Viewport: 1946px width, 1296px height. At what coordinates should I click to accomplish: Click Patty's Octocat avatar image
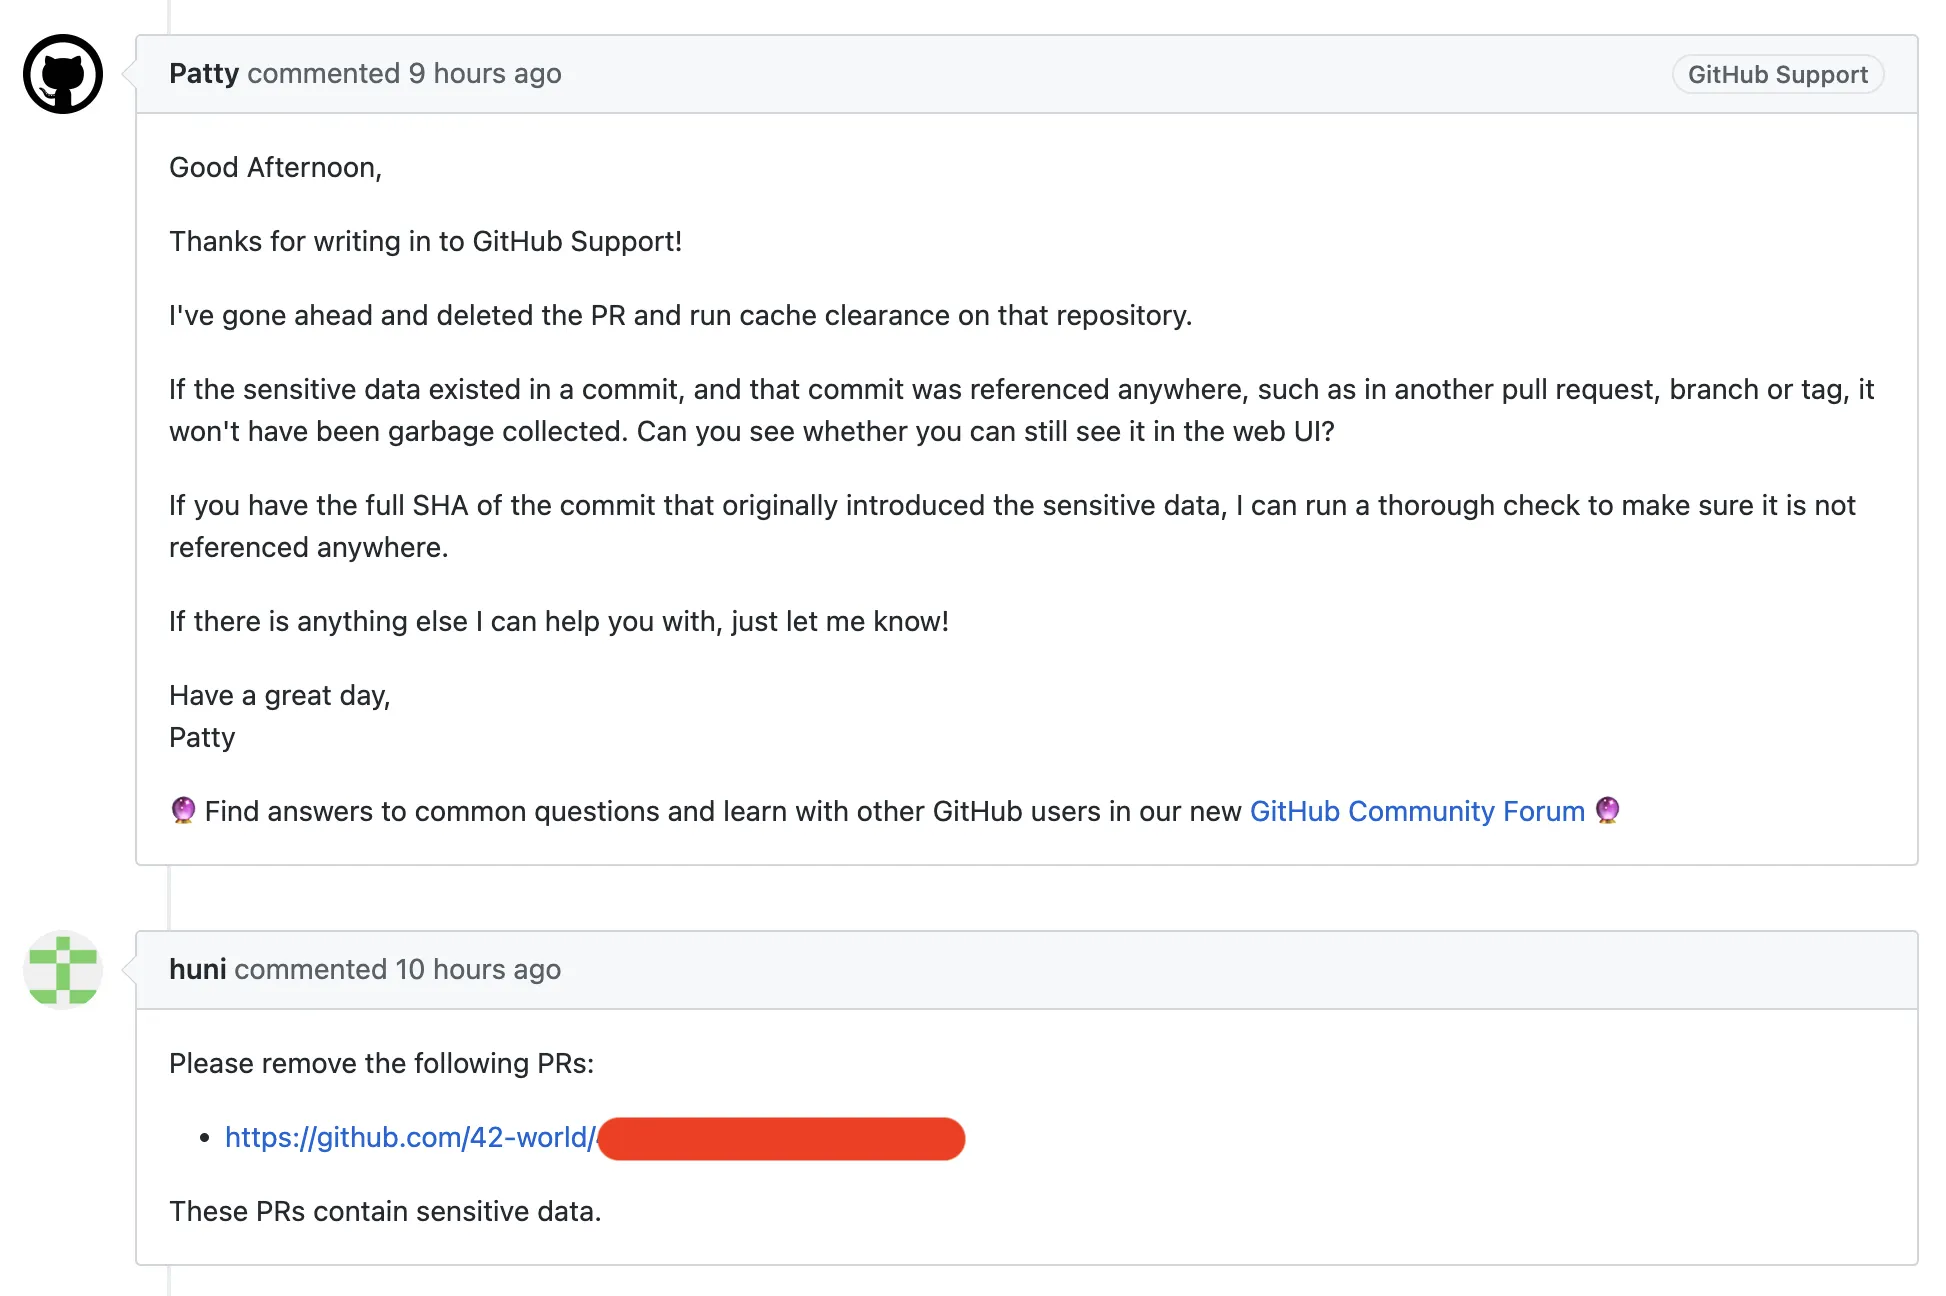click(62, 74)
